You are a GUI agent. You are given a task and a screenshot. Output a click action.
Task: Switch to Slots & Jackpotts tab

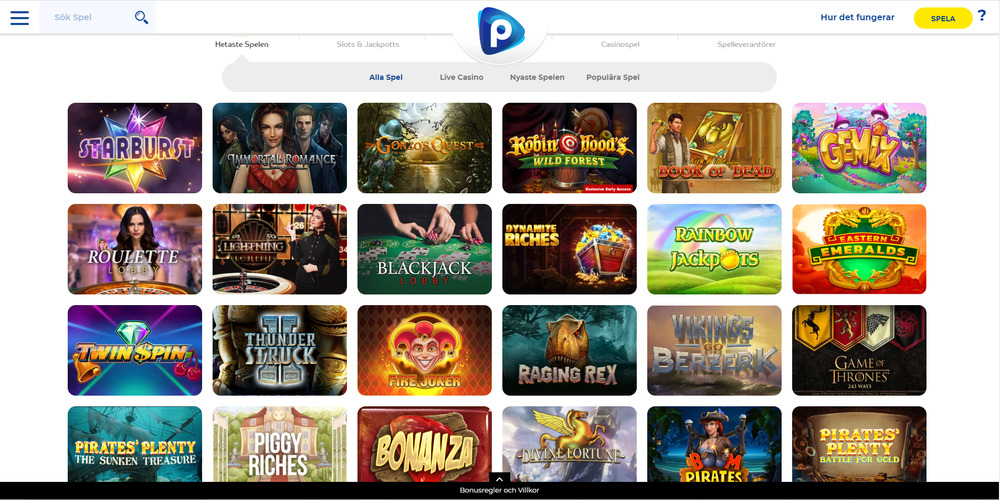[x=368, y=45]
